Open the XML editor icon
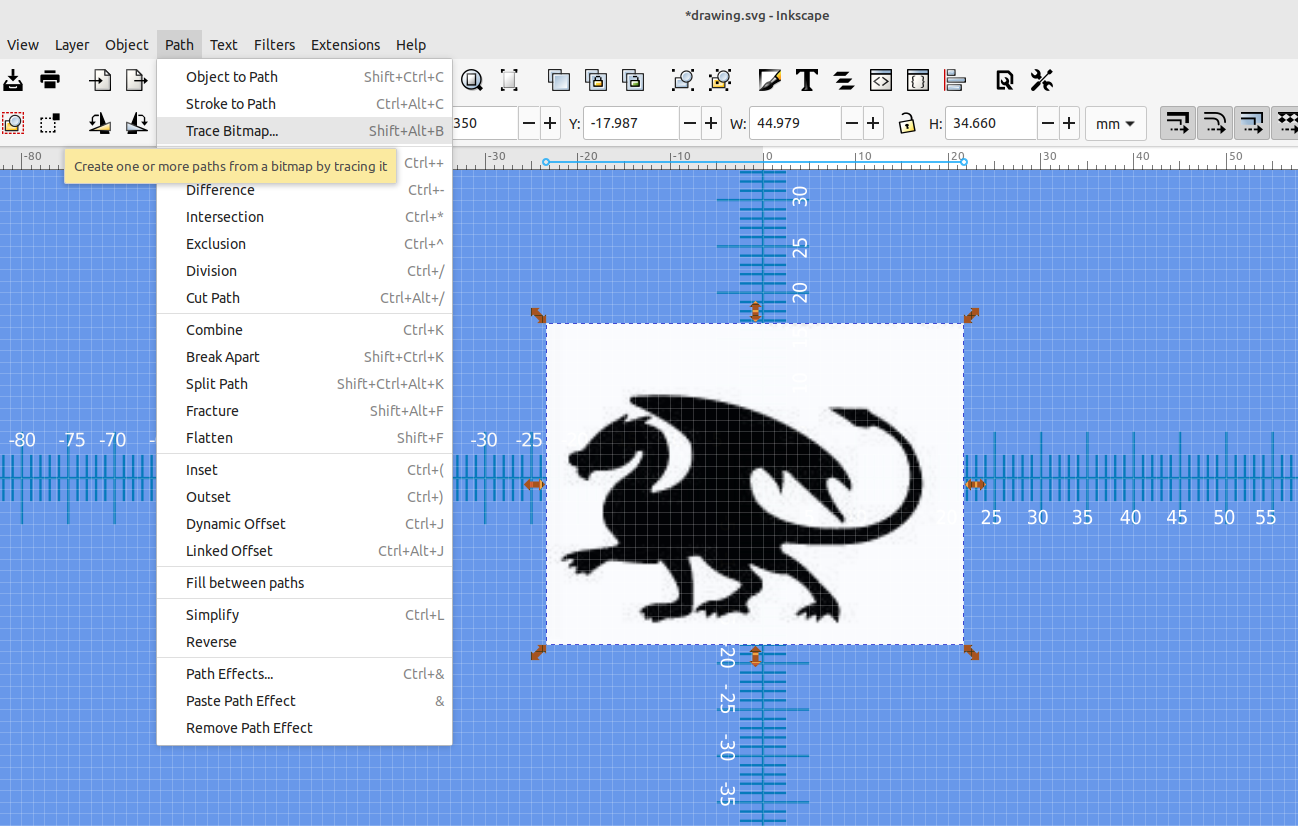 [881, 80]
